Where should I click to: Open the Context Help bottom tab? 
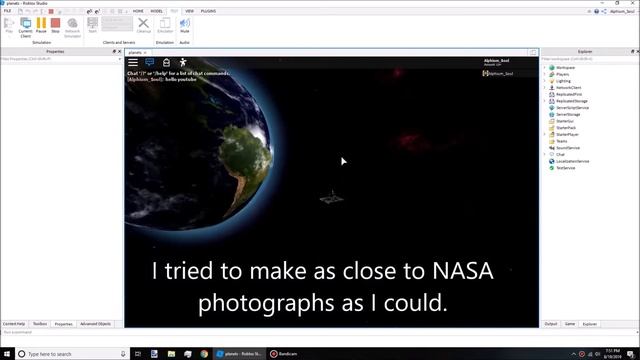pyautogui.click(x=14, y=324)
